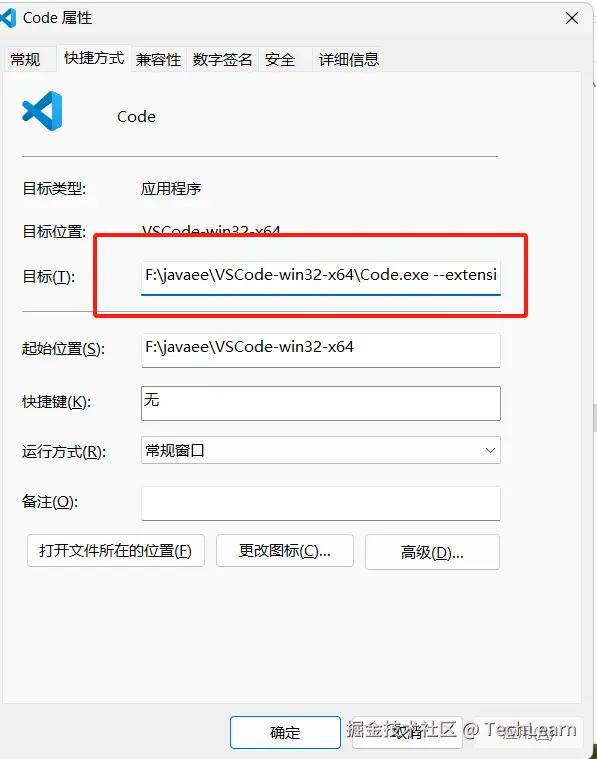
Task: Switch to the 安全 tab
Action: [x=280, y=60]
